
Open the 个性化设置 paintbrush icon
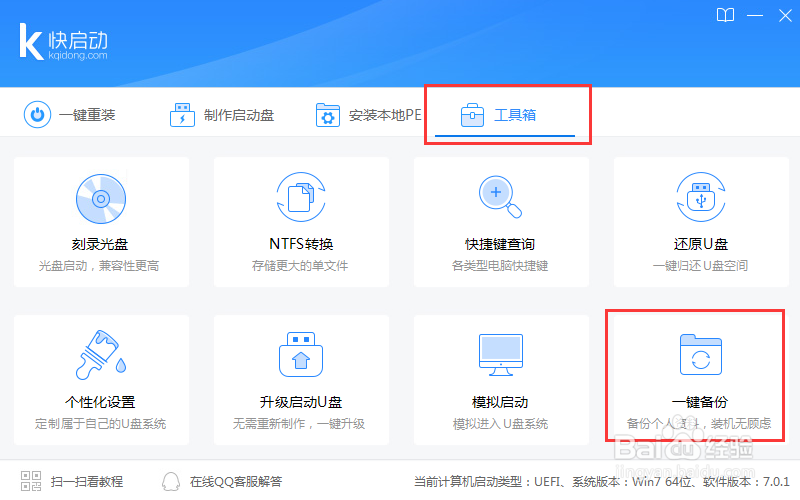click(x=101, y=355)
